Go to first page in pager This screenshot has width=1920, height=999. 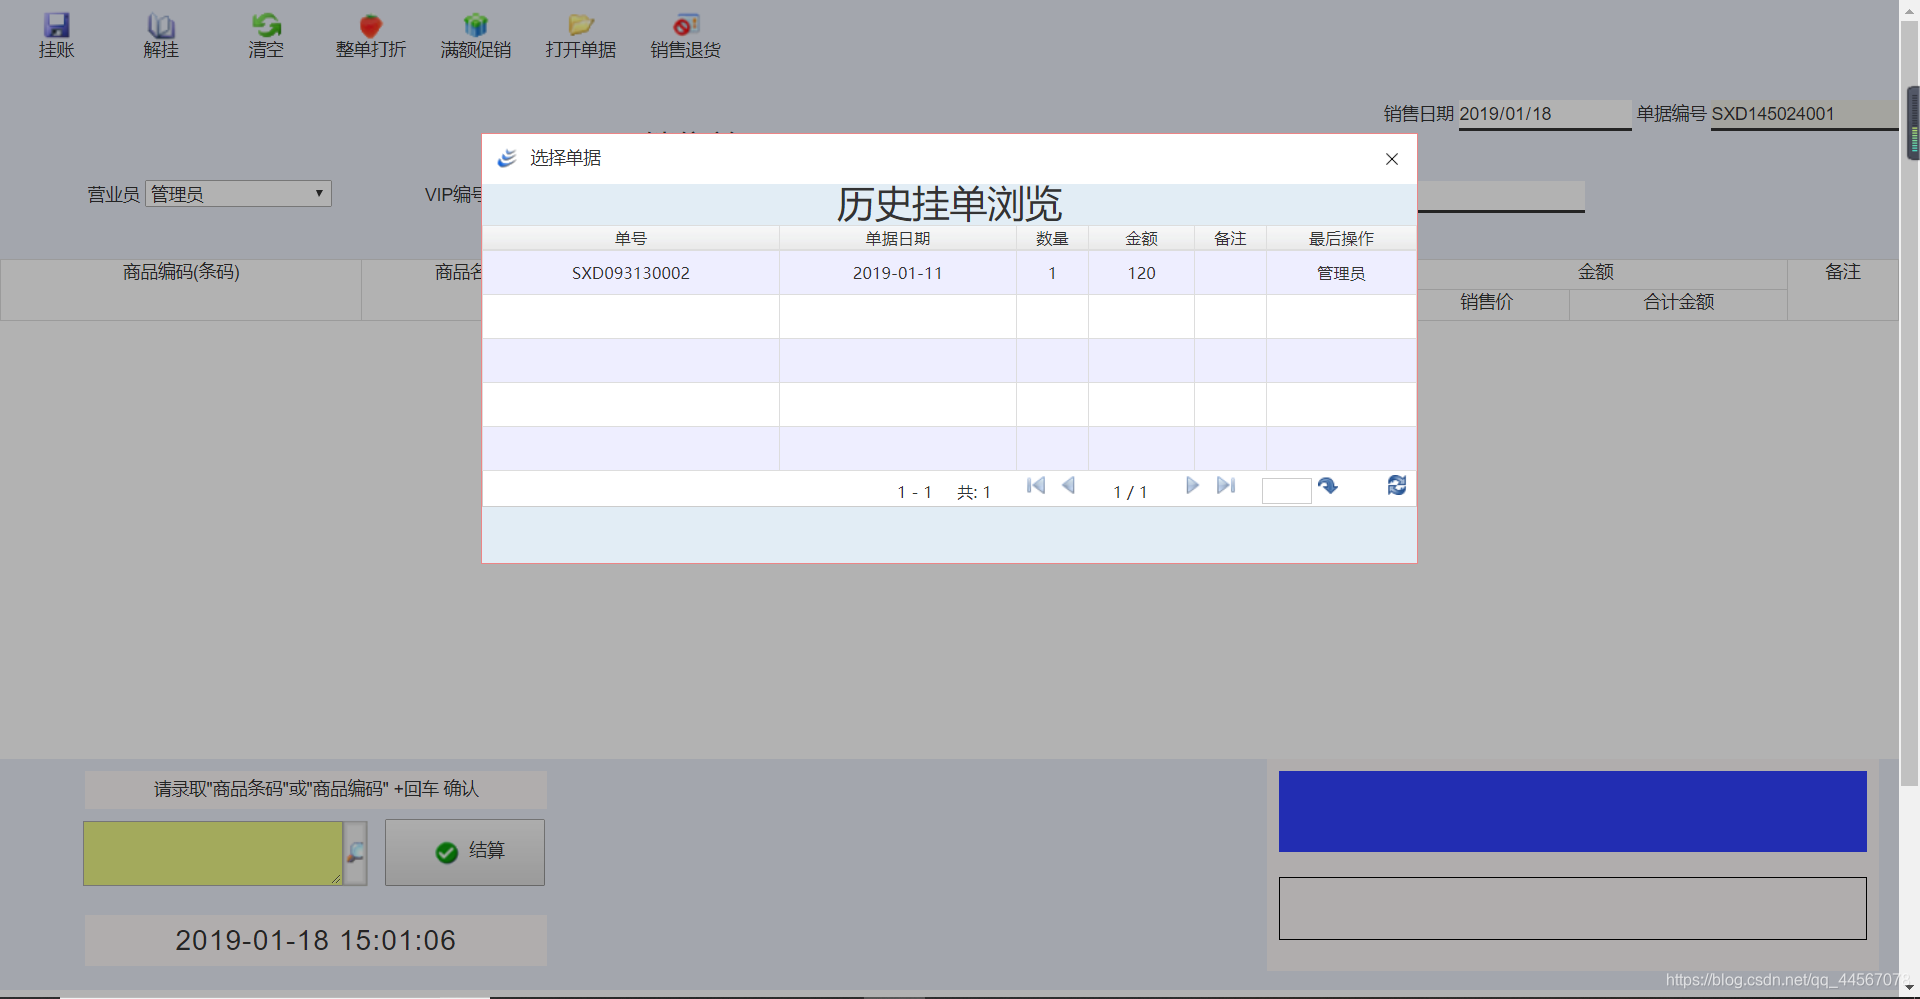(x=1036, y=486)
